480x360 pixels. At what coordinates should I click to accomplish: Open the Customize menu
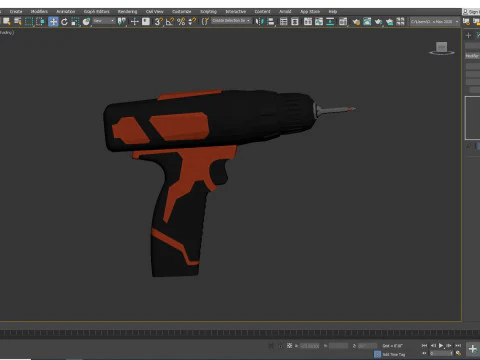coord(181,11)
